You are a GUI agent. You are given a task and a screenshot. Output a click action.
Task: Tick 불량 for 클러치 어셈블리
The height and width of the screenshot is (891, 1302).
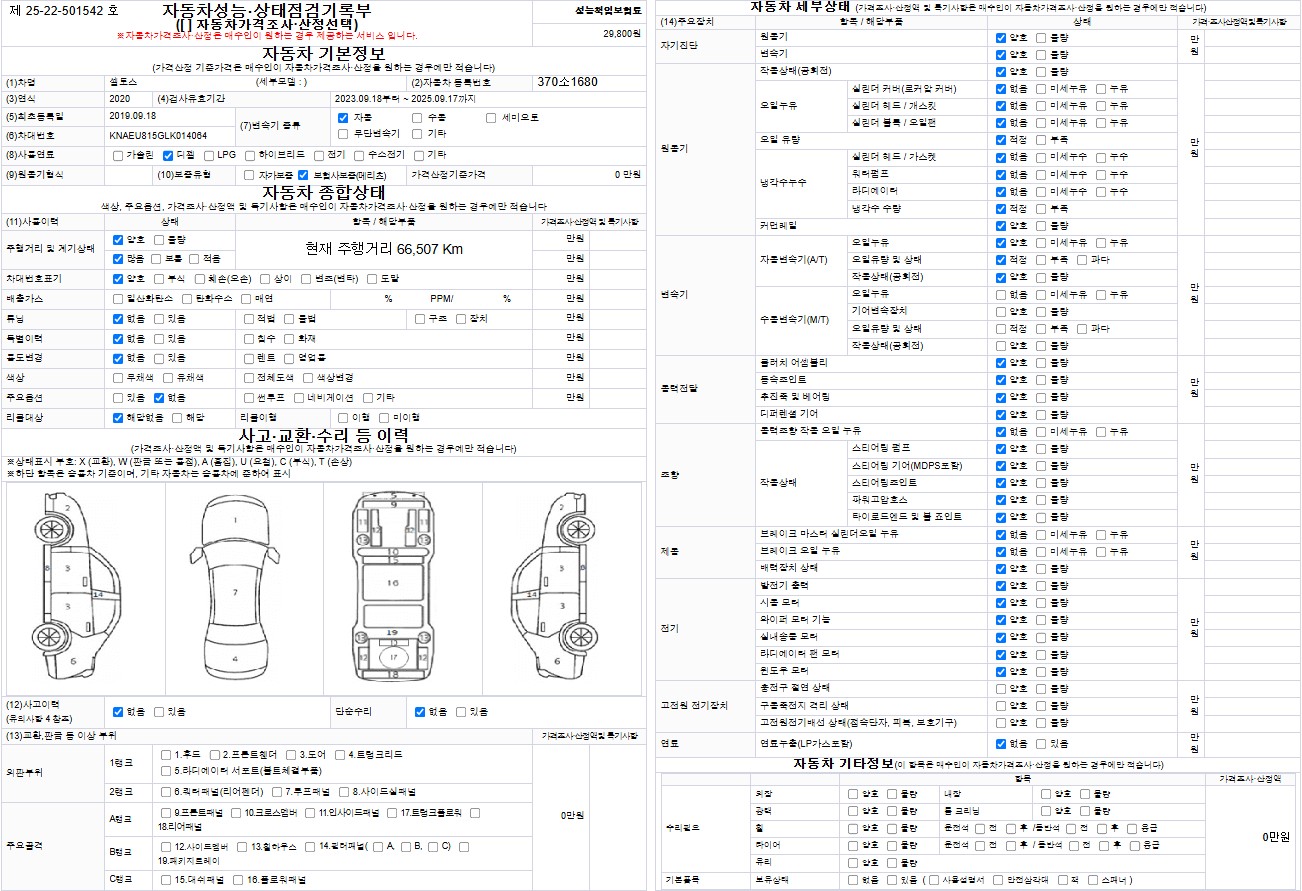coord(1040,363)
